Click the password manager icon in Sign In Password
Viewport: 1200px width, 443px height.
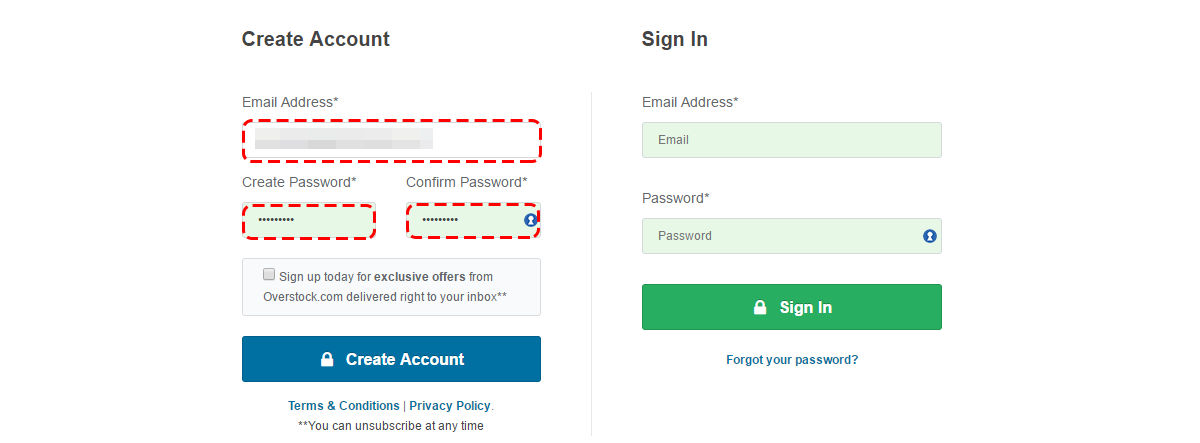pyautogui.click(x=930, y=236)
